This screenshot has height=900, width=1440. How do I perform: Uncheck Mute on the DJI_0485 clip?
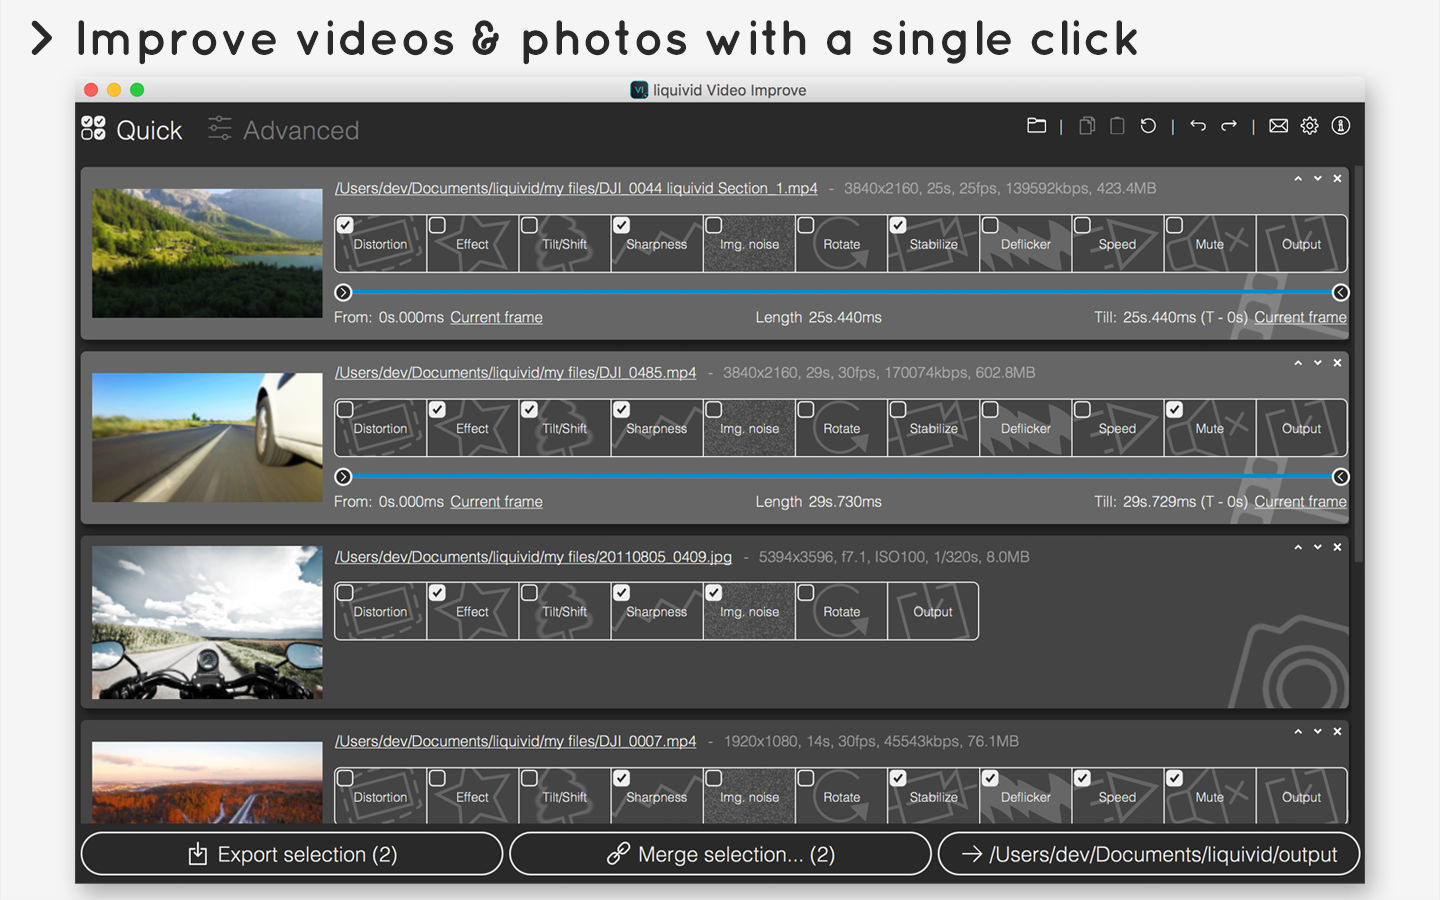[x=1174, y=409]
